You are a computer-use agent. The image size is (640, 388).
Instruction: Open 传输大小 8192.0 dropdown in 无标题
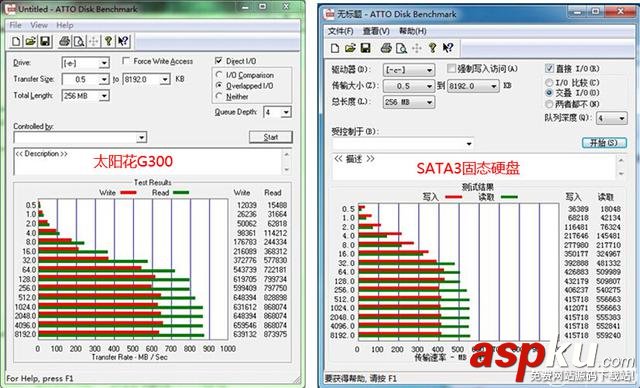pyautogui.click(x=473, y=86)
